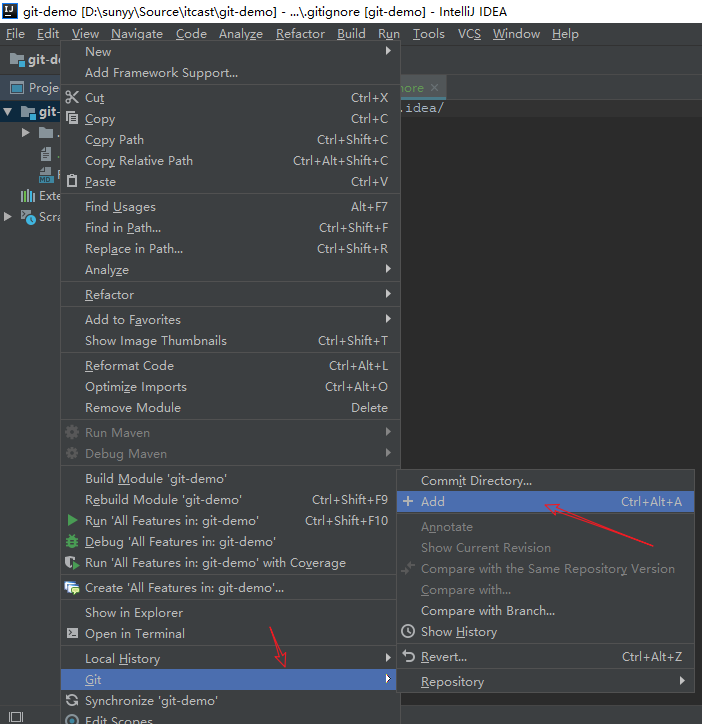Click the Debug bug icon
The image size is (702, 724).
(x=72, y=542)
